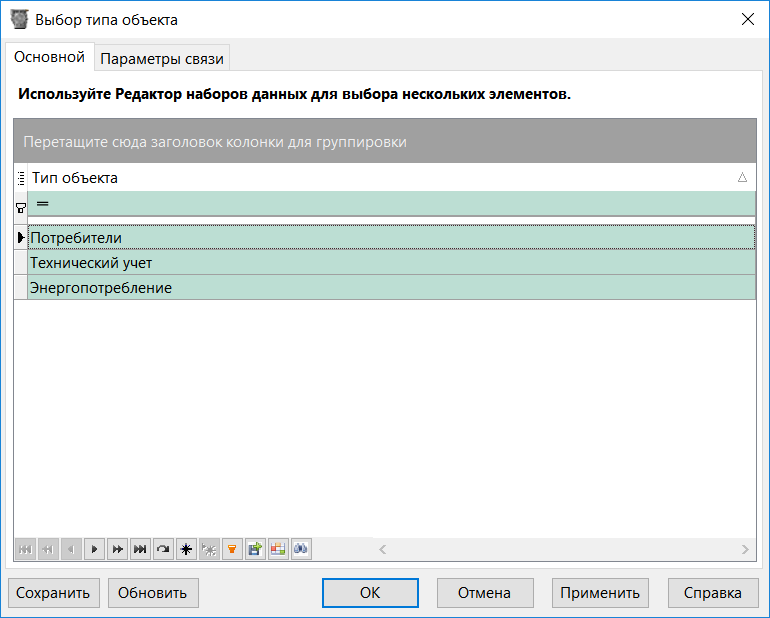Screen dimensions: 770x618
Task: Click the Обновить button
Action: pos(153,593)
